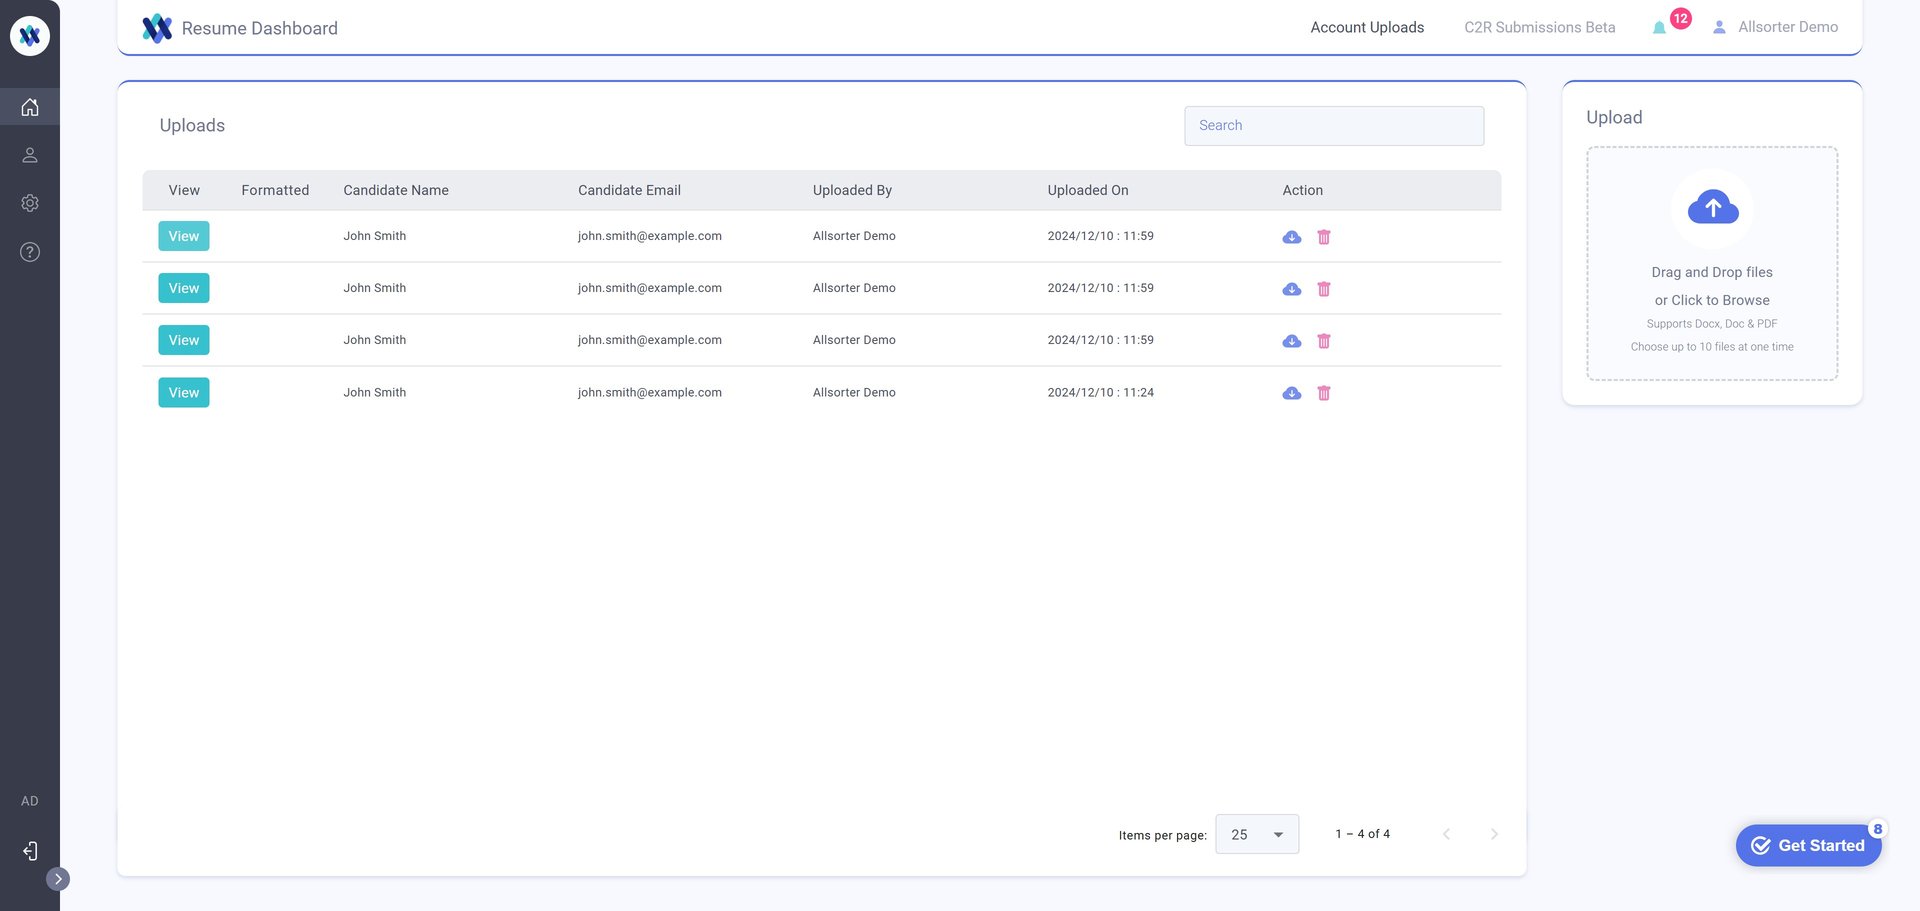Open the notification bell with badge 12

pyautogui.click(x=1660, y=27)
